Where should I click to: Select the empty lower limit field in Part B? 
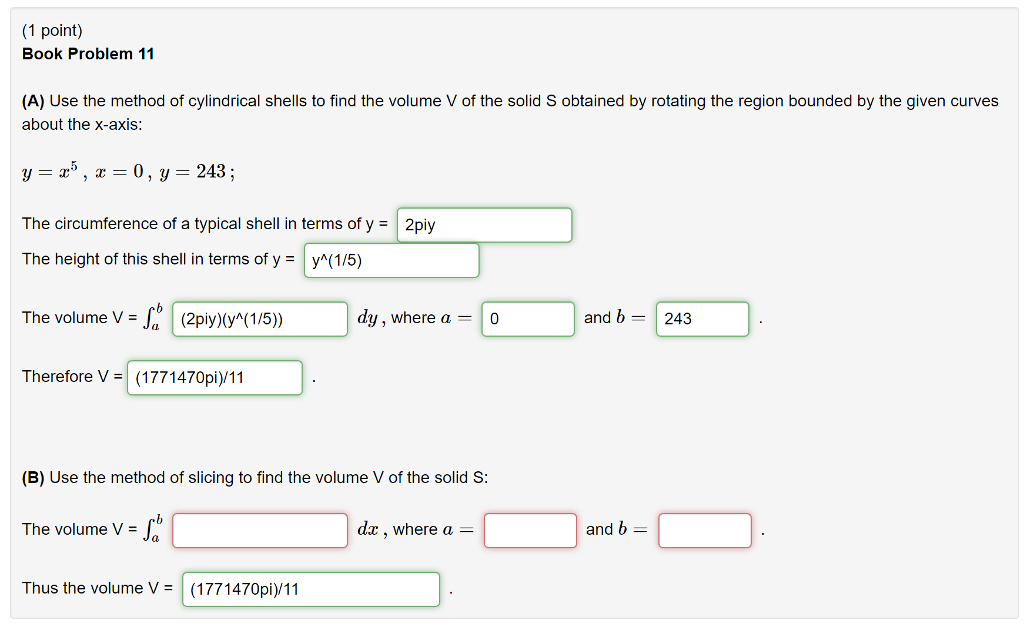point(530,530)
